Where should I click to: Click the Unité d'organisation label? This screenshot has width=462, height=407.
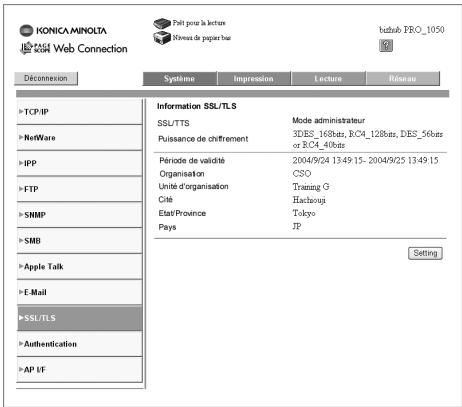193,186
